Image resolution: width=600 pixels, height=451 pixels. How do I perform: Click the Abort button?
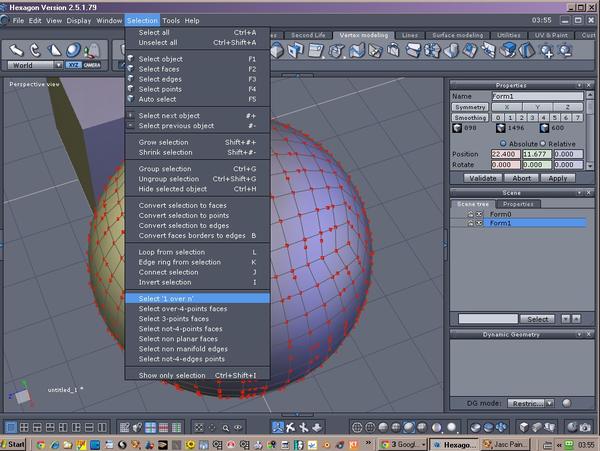click(521, 178)
